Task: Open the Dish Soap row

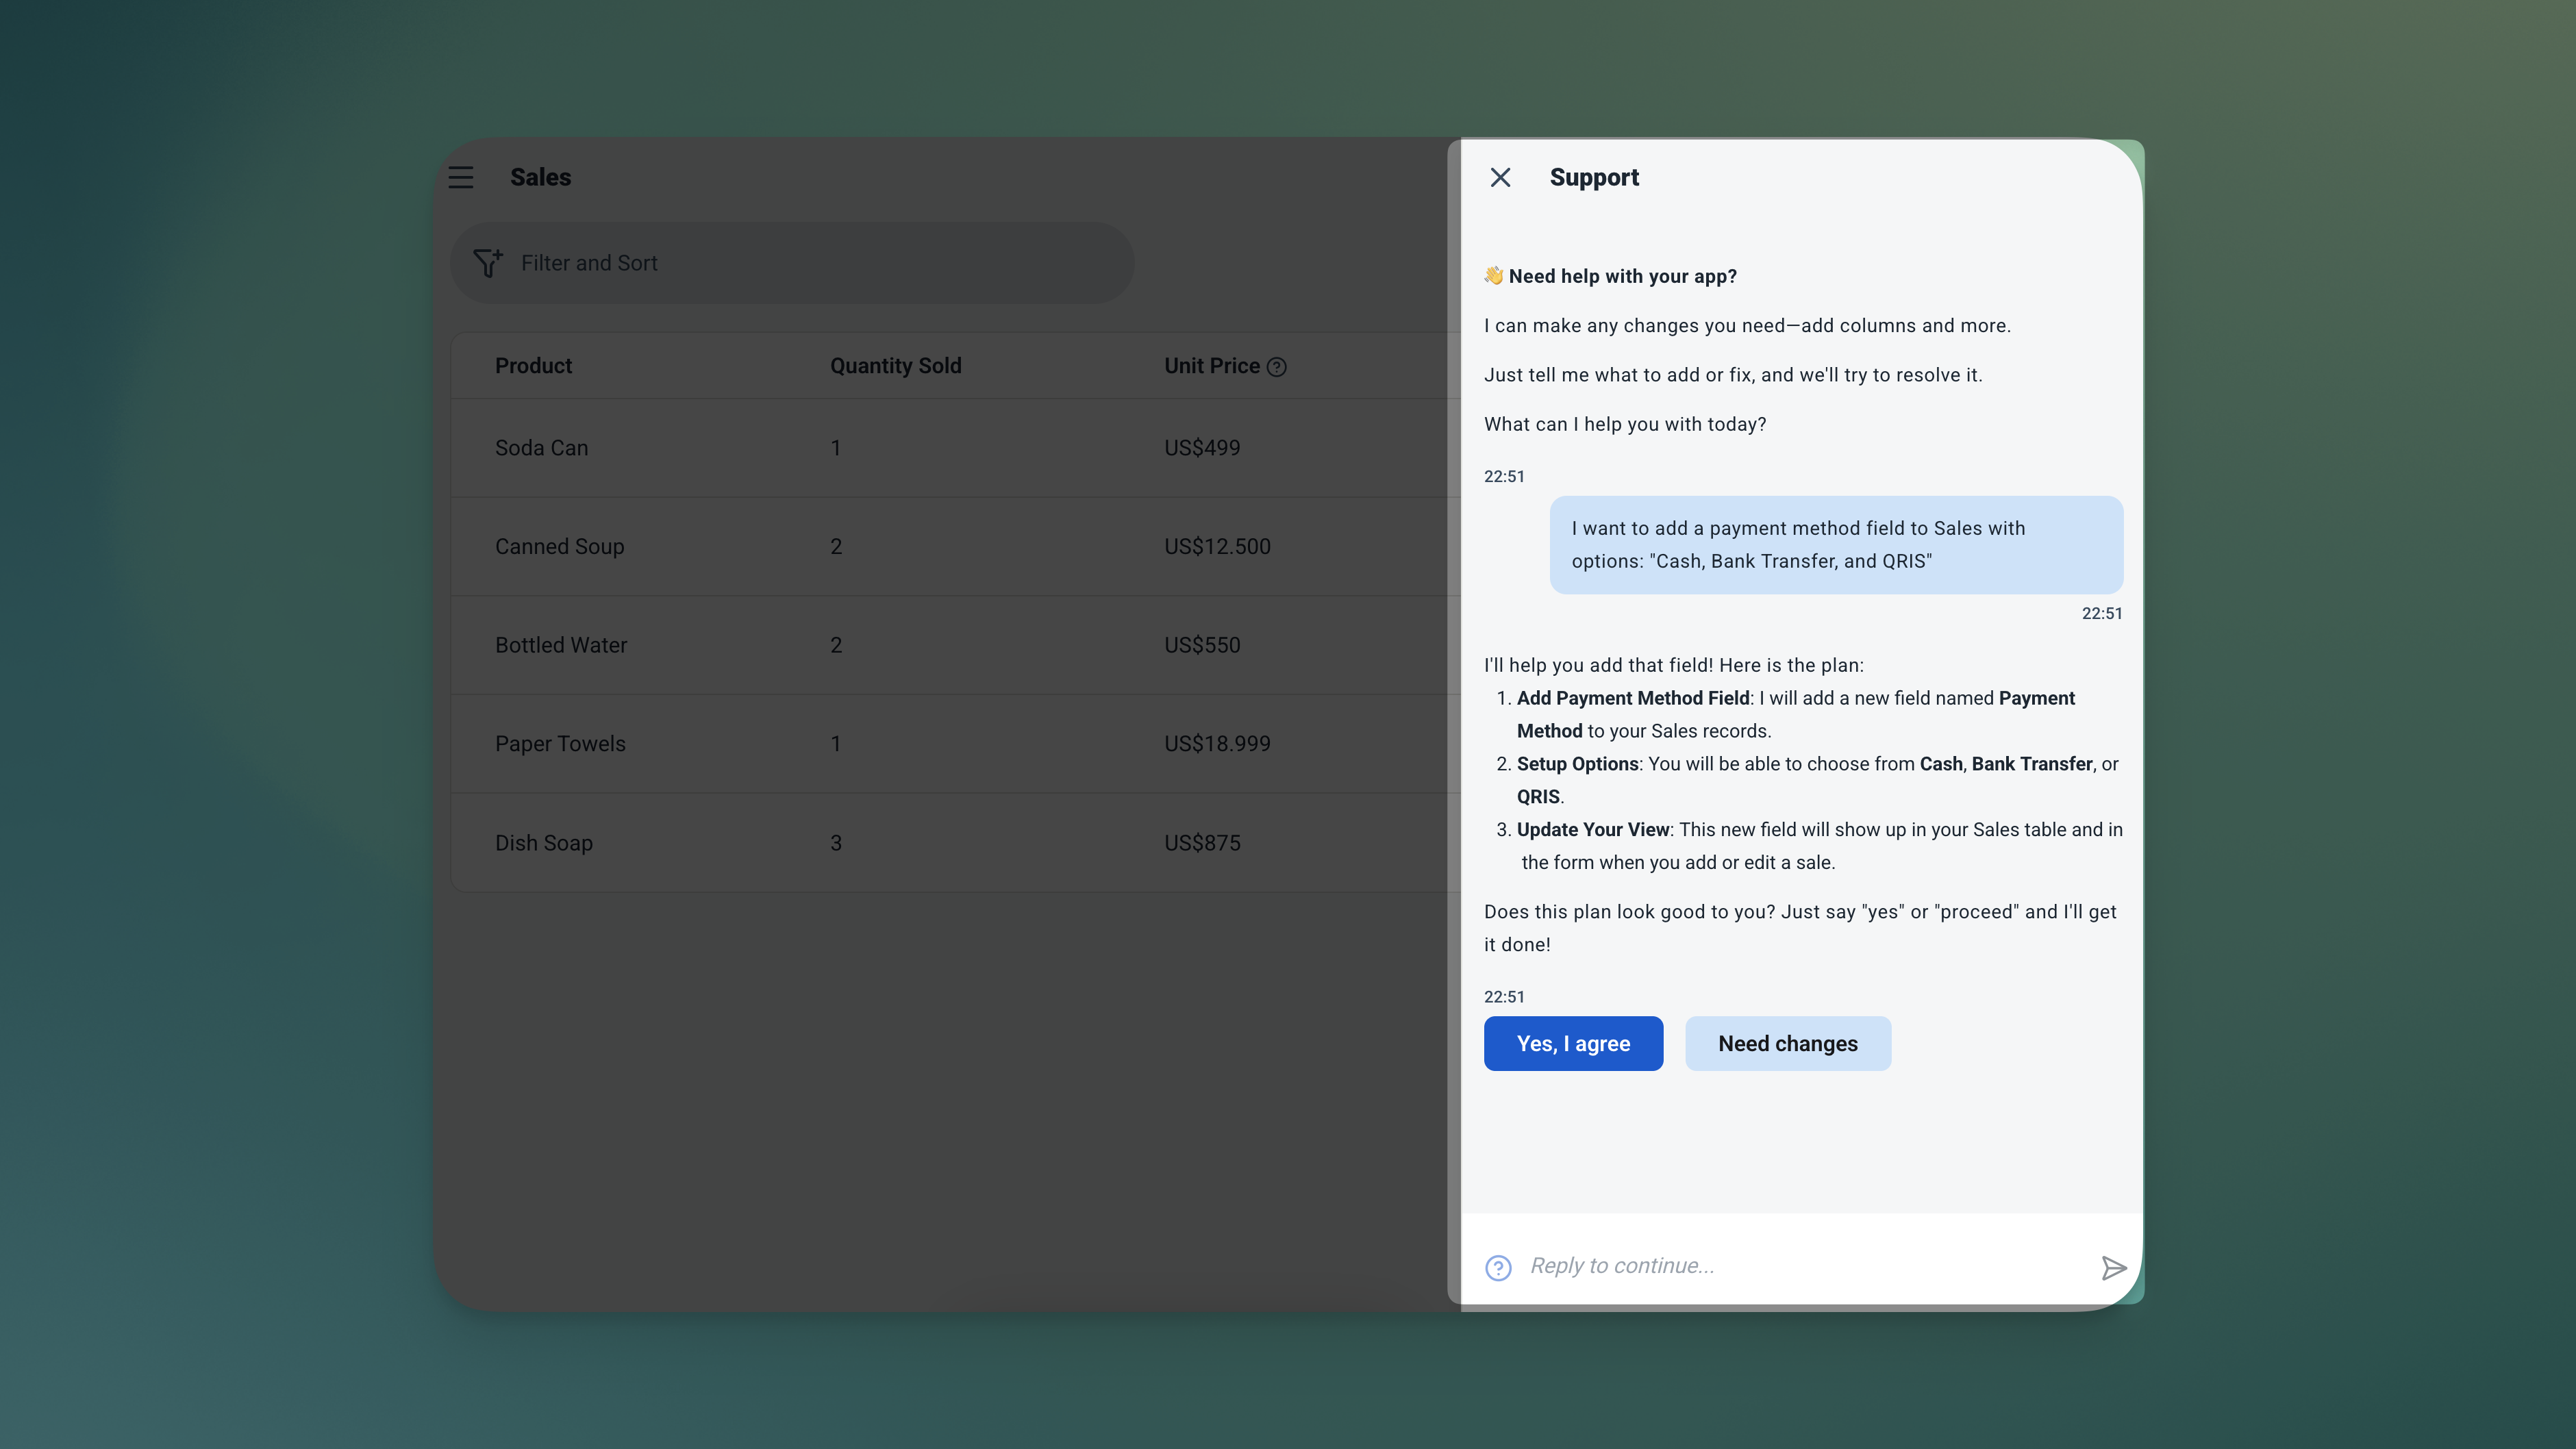Action: coord(544,843)
